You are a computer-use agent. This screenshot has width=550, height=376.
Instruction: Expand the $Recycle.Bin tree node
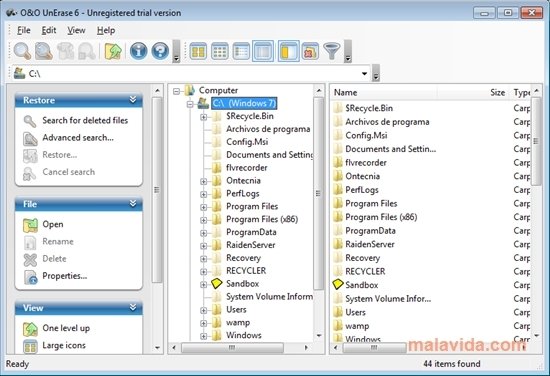tap(203, 117)
